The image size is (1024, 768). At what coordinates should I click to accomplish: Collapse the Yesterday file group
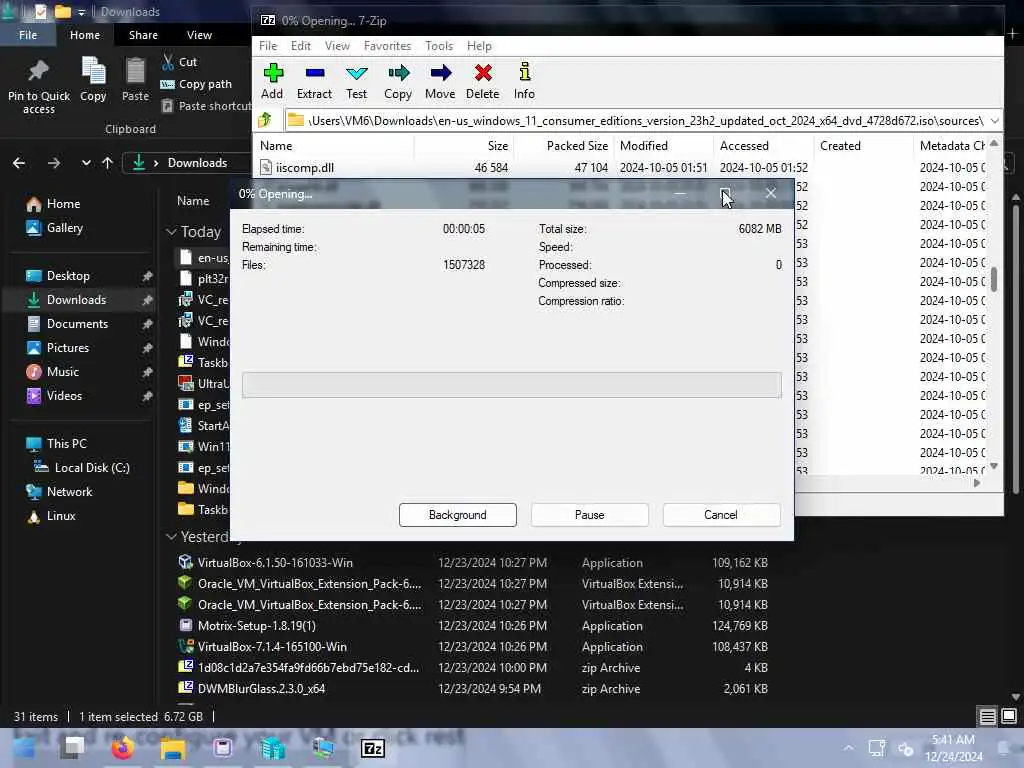point(171,537)
